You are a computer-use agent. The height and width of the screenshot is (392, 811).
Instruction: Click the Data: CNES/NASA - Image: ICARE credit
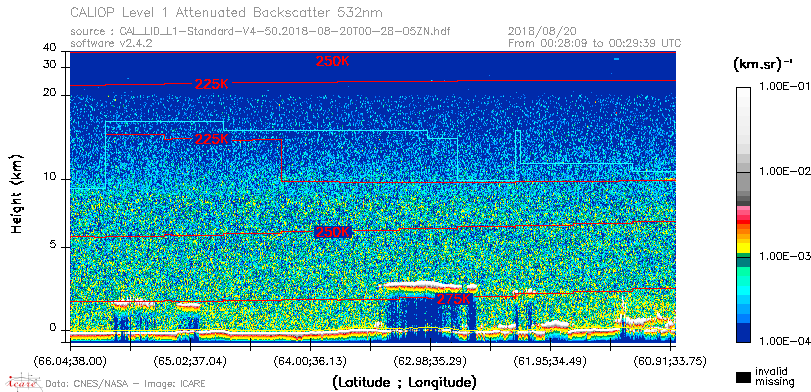125,384
